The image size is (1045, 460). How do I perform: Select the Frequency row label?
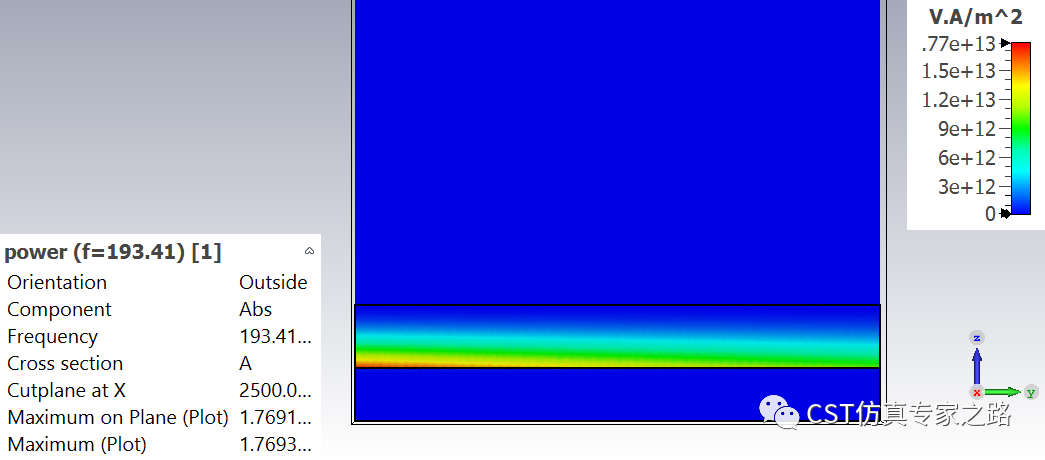coord(52,337)
